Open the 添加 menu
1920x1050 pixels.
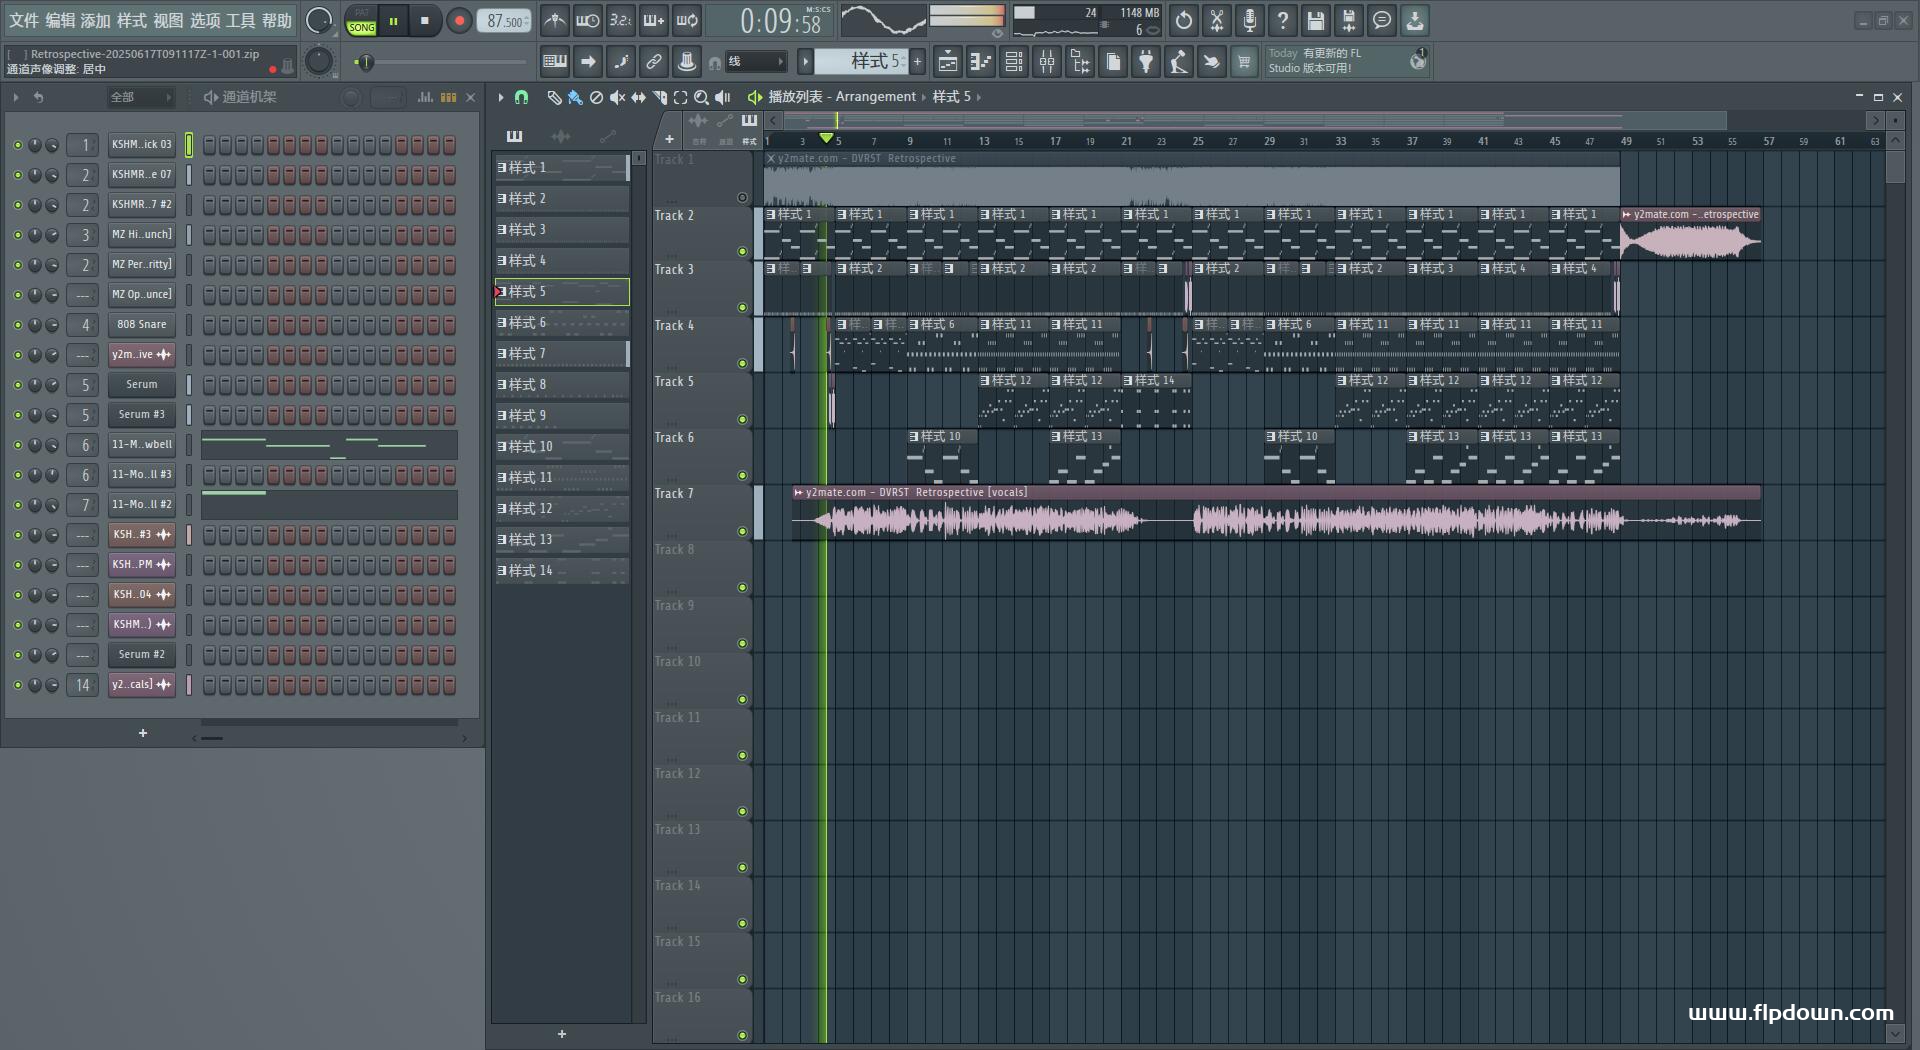pyautogui.click(x=96, y=21)
